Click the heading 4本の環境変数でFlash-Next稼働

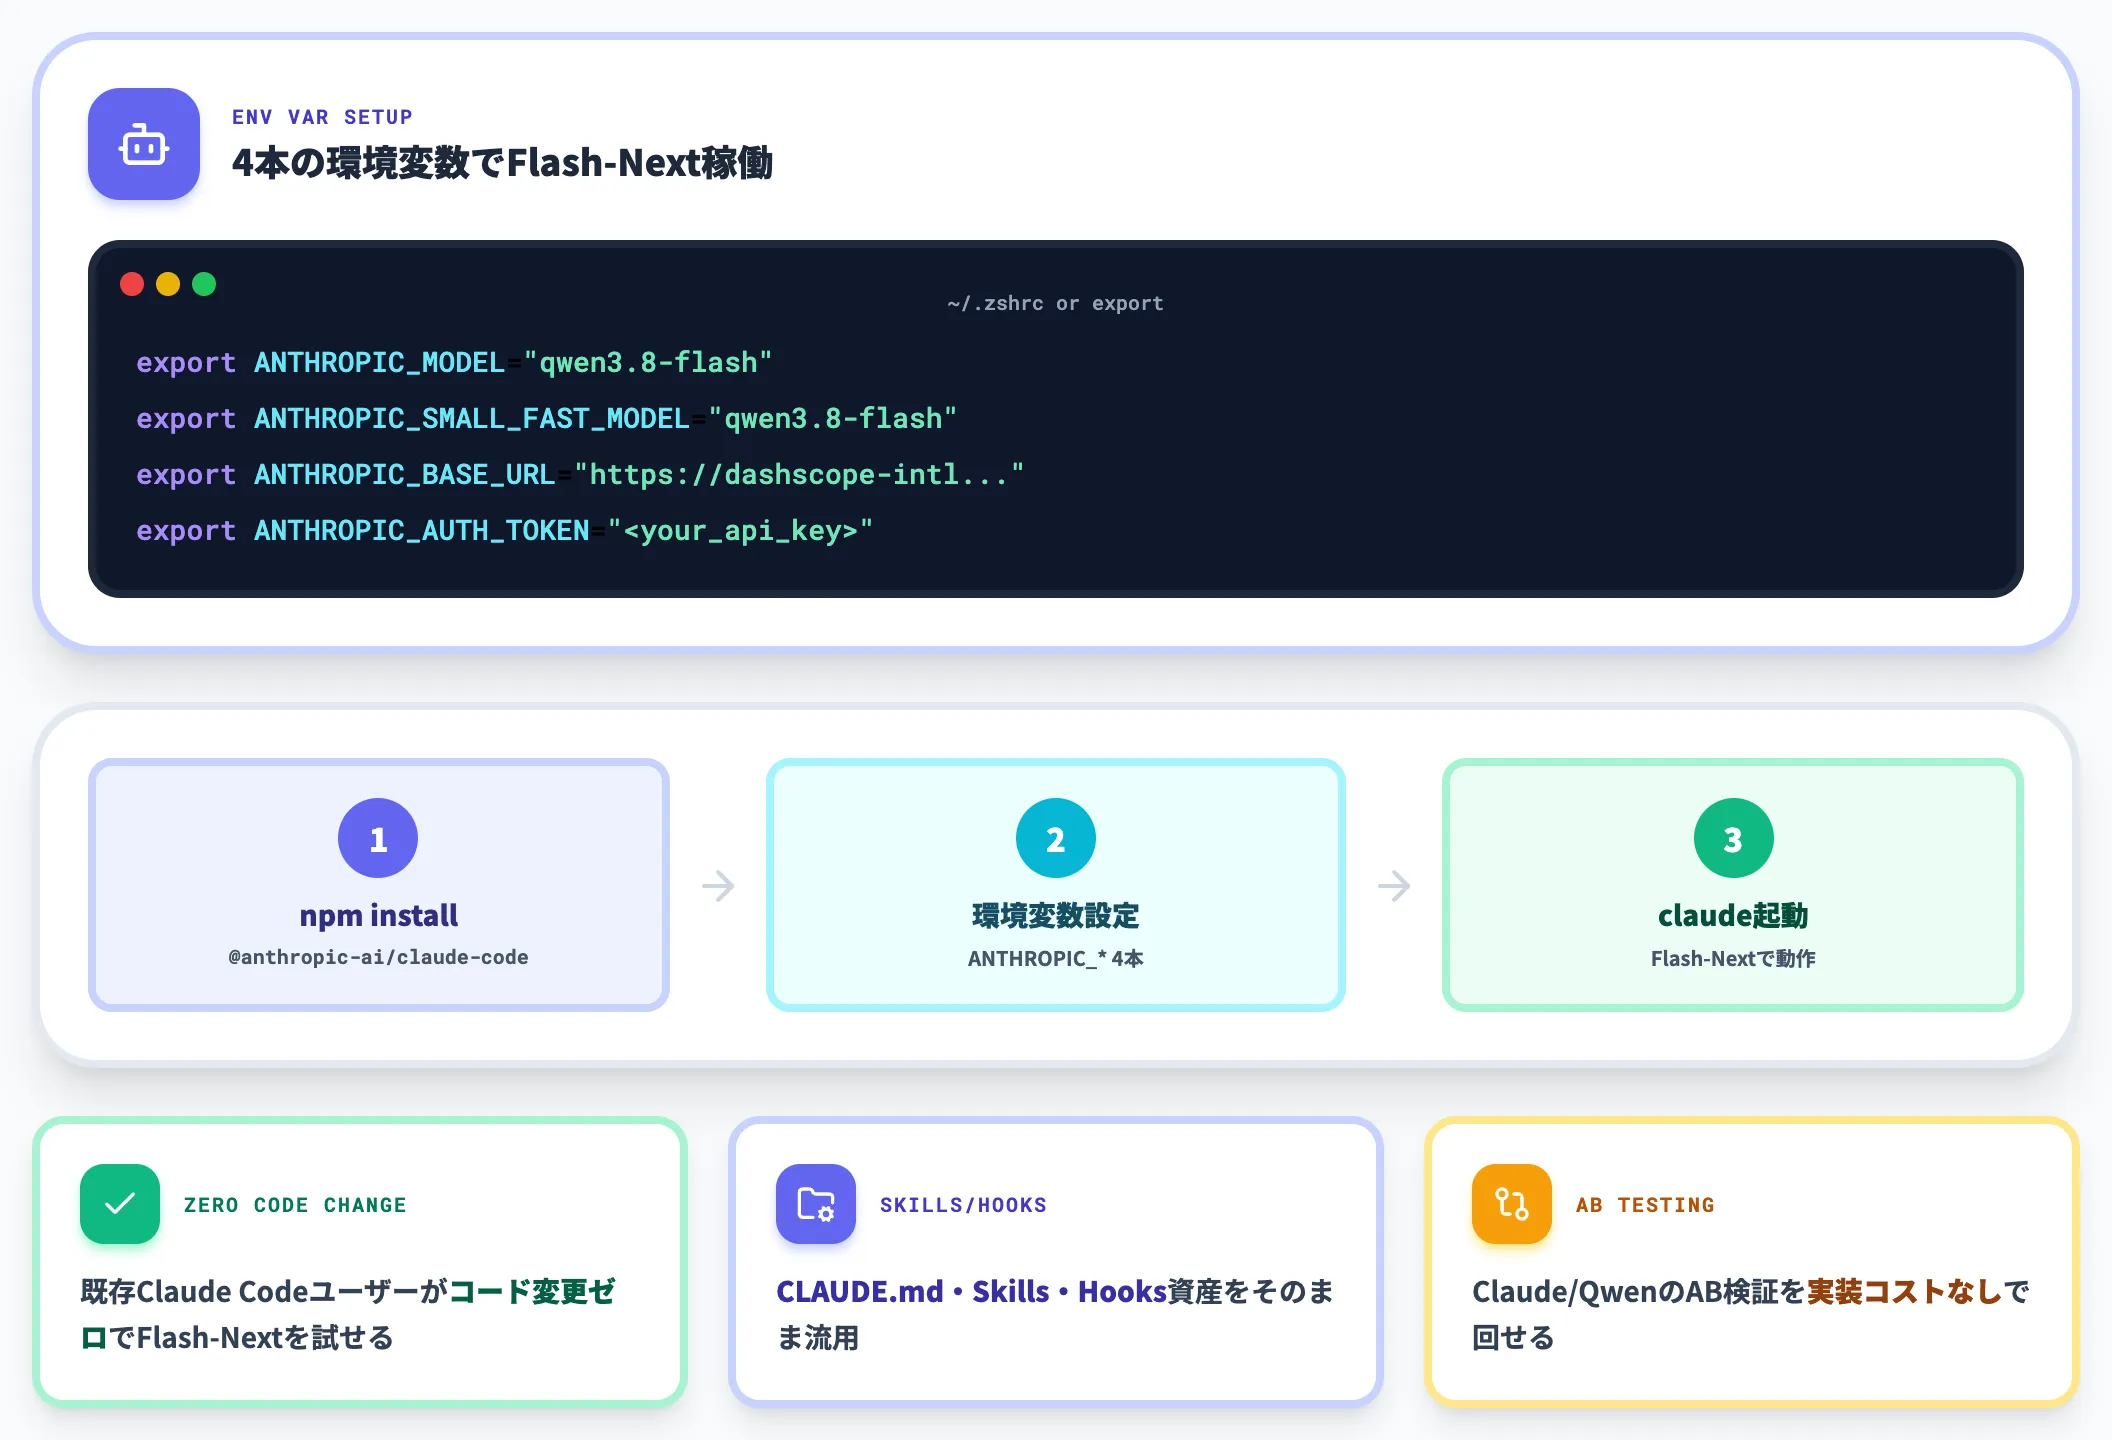tap(502, 162)
